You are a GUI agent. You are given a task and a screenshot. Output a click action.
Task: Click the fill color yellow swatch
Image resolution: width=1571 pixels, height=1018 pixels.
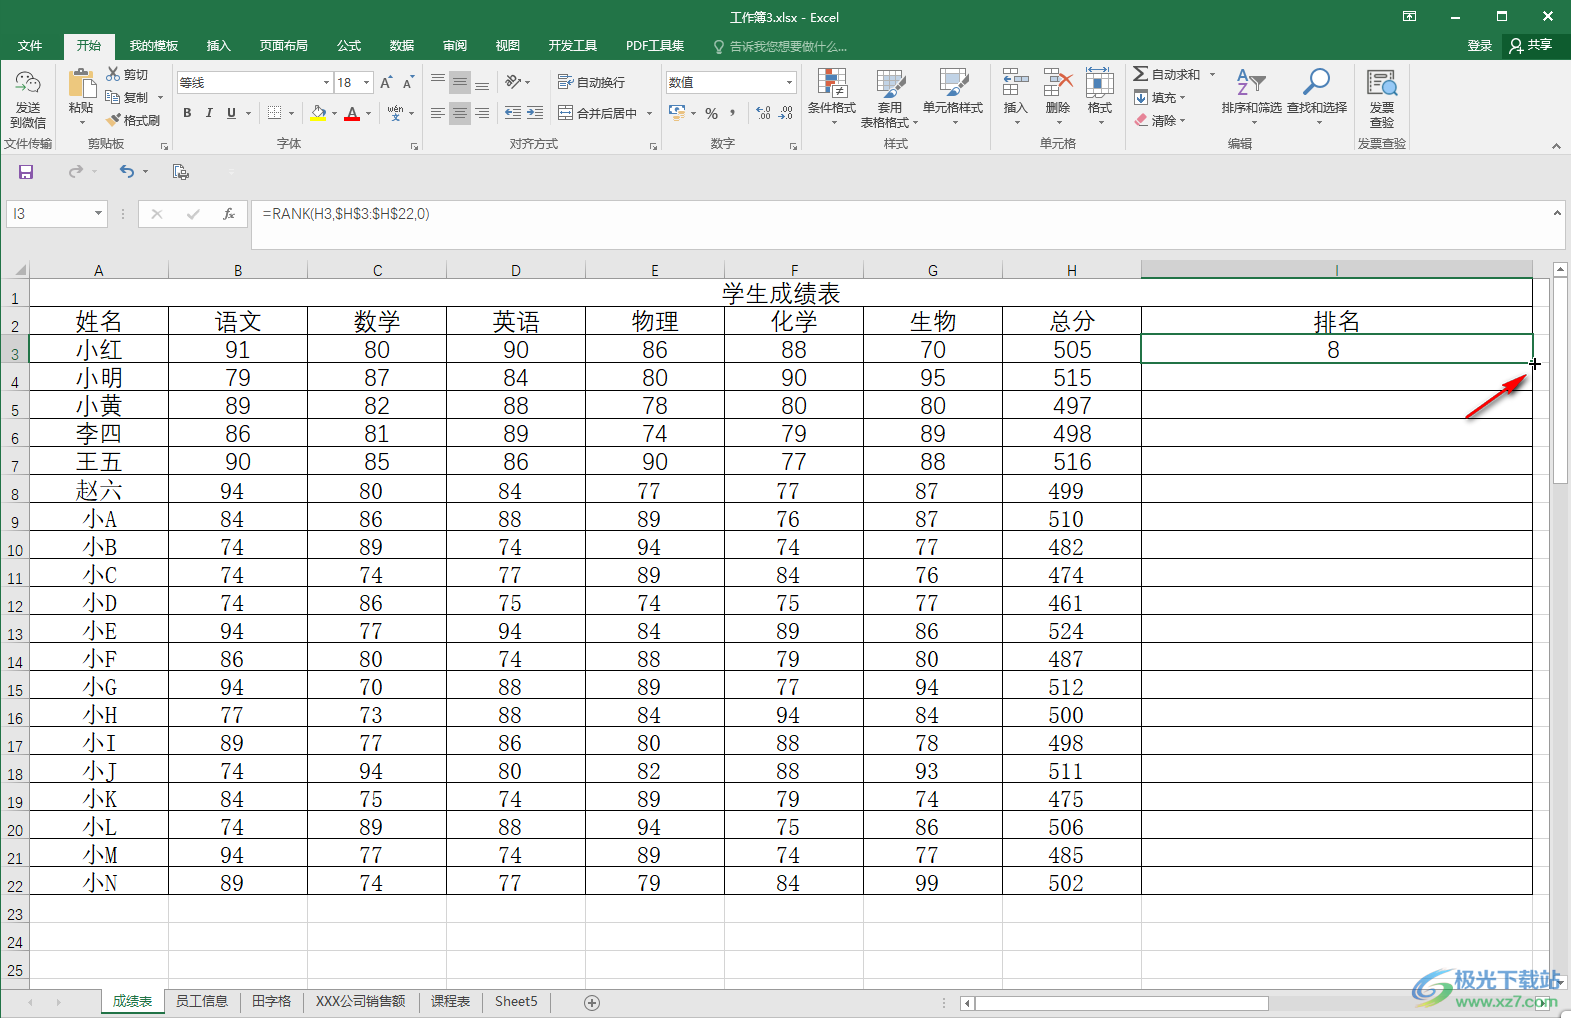[x=318, y=113]
